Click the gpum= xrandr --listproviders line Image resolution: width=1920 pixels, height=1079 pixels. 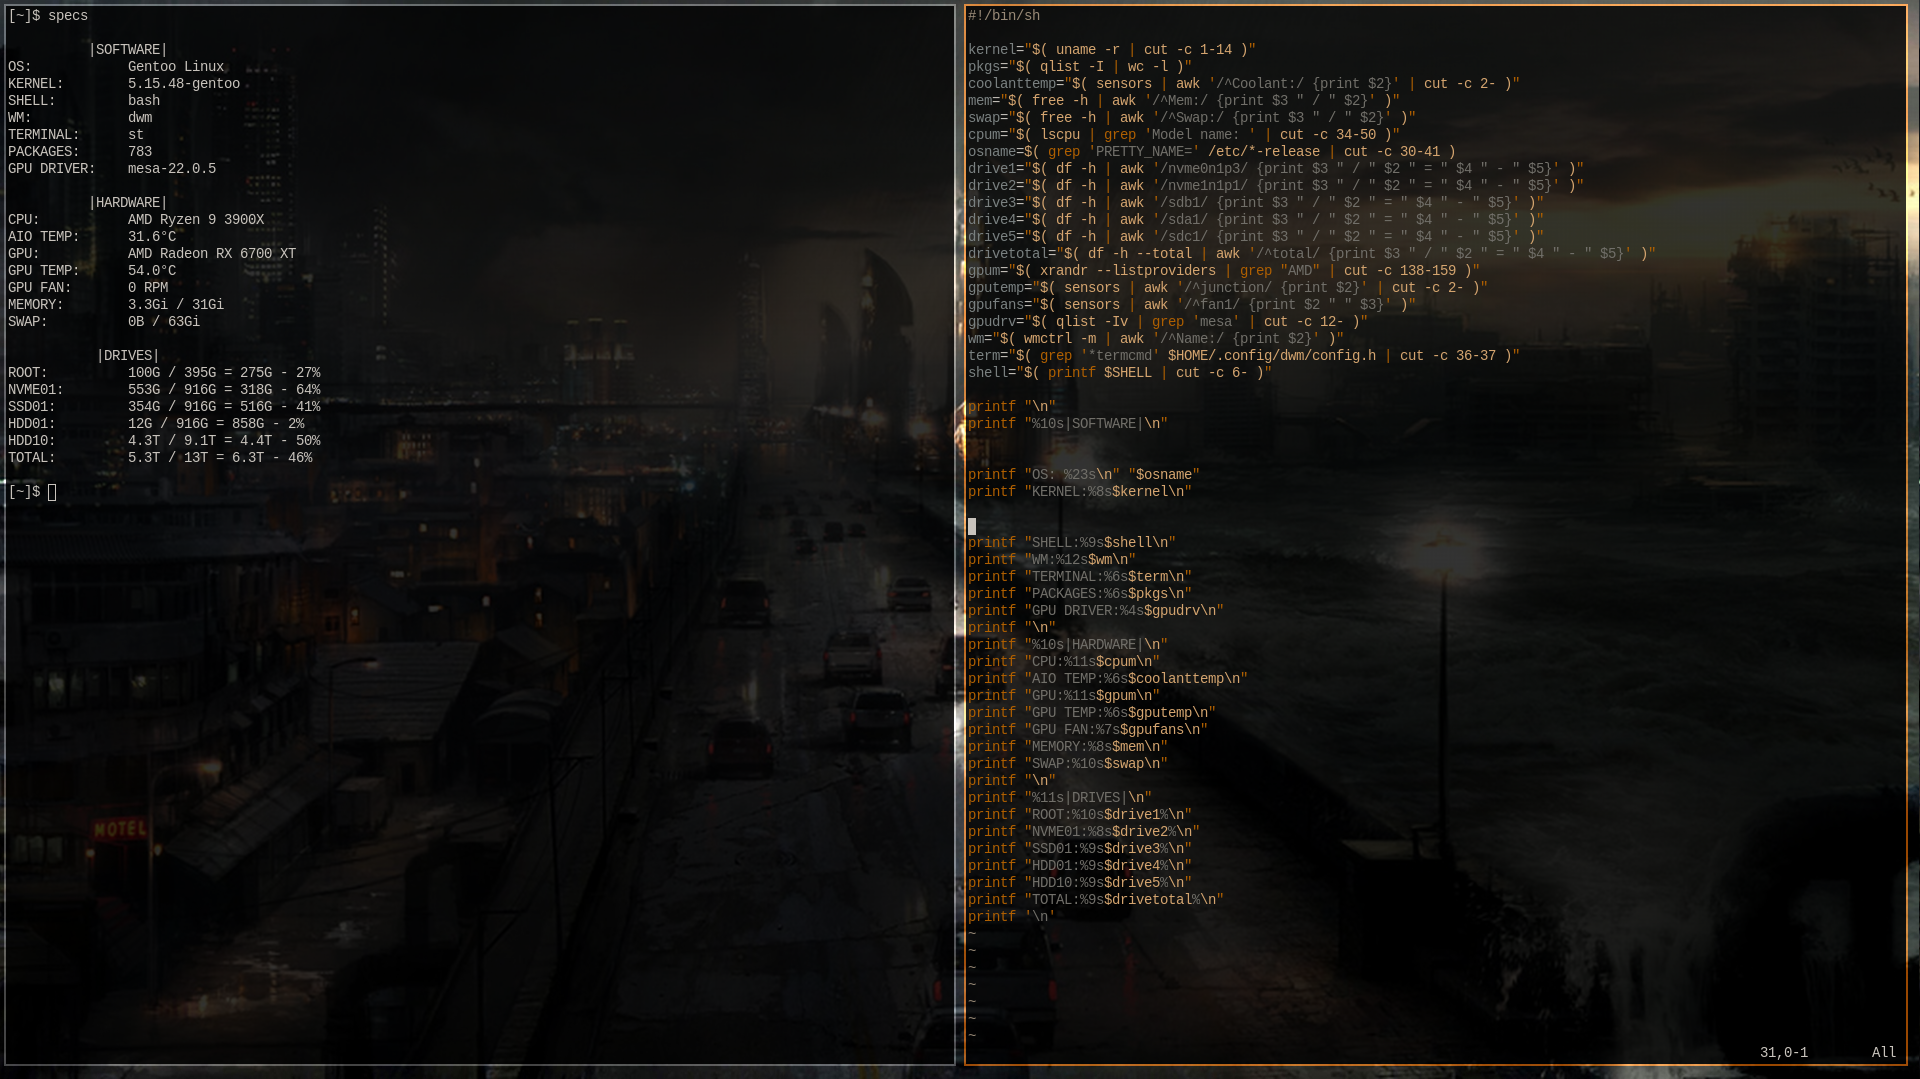click(x=1224, y=271)
